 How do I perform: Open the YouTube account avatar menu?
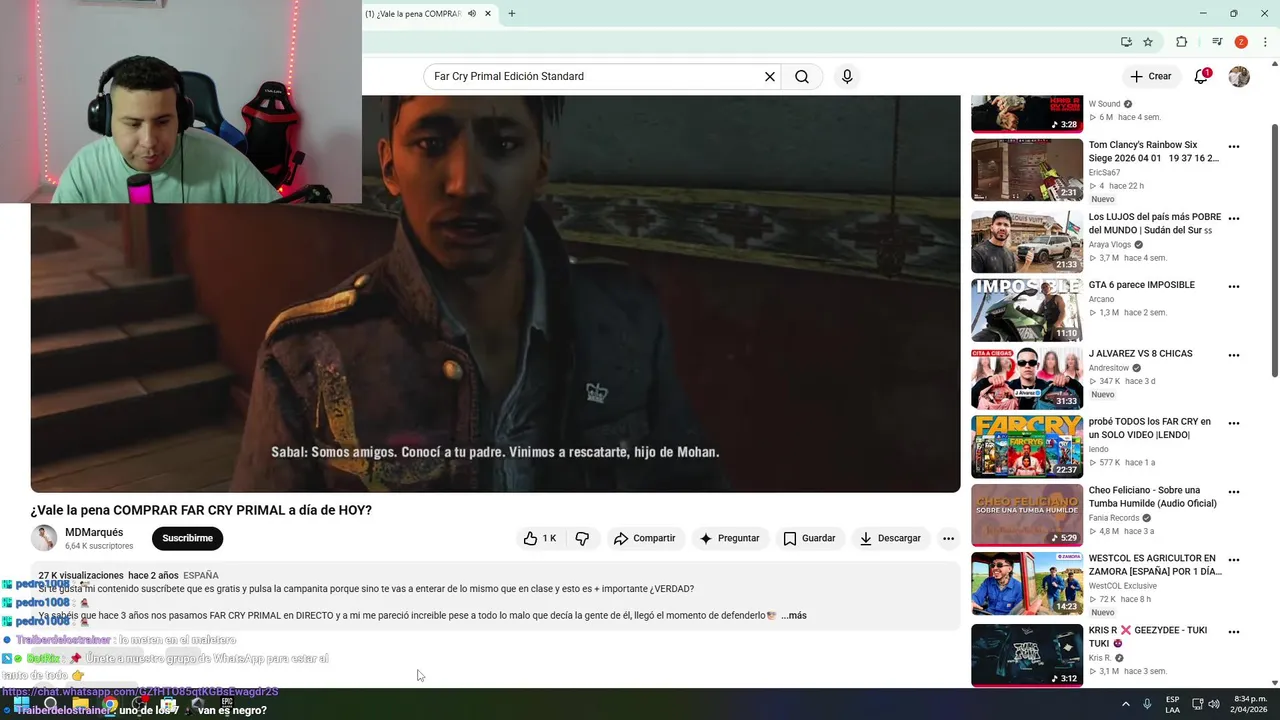tap(1239, 76)
